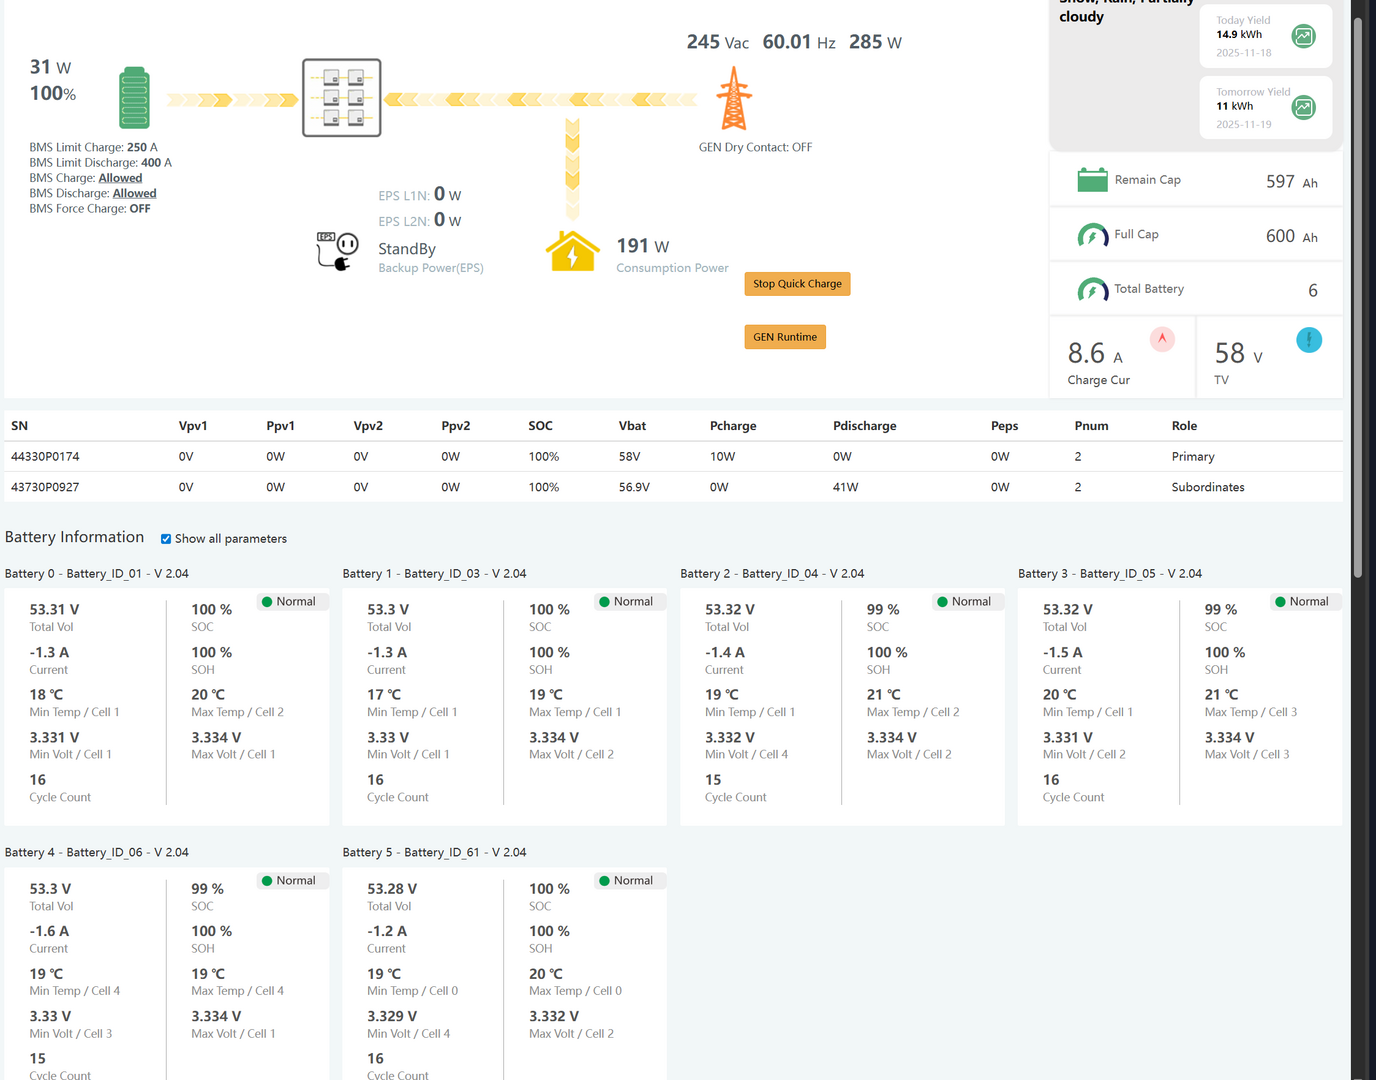This screenshot has width=1376, height=1080.
Task: Open Today Yield chart icon
Action: tap(1303, 37)
